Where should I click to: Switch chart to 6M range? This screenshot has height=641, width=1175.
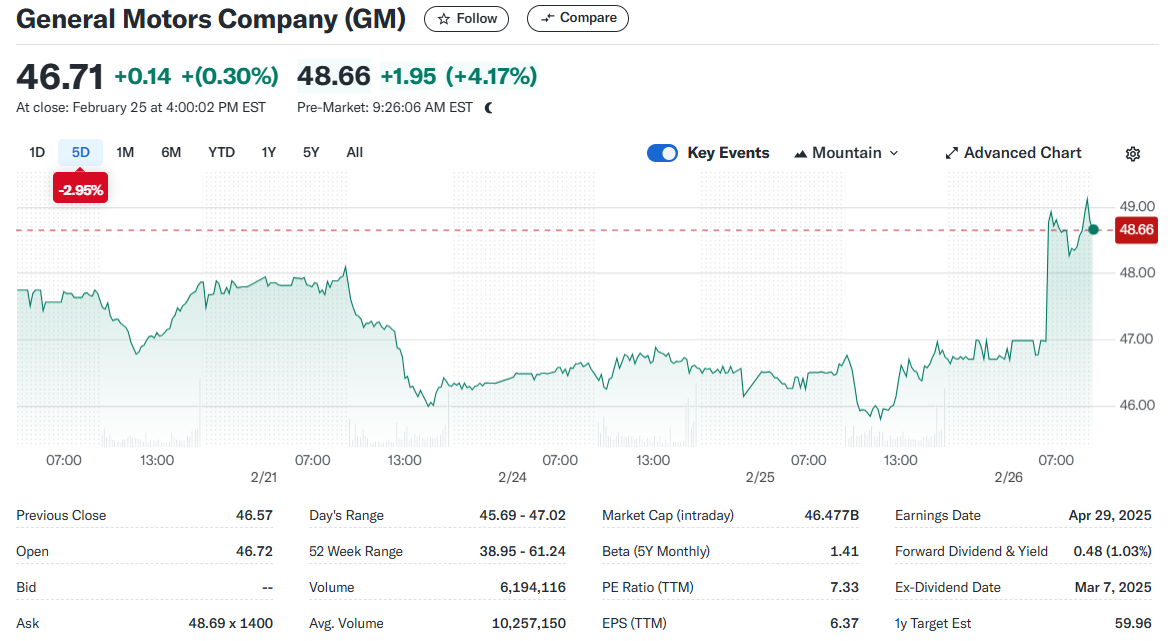(x=171, y=153)
